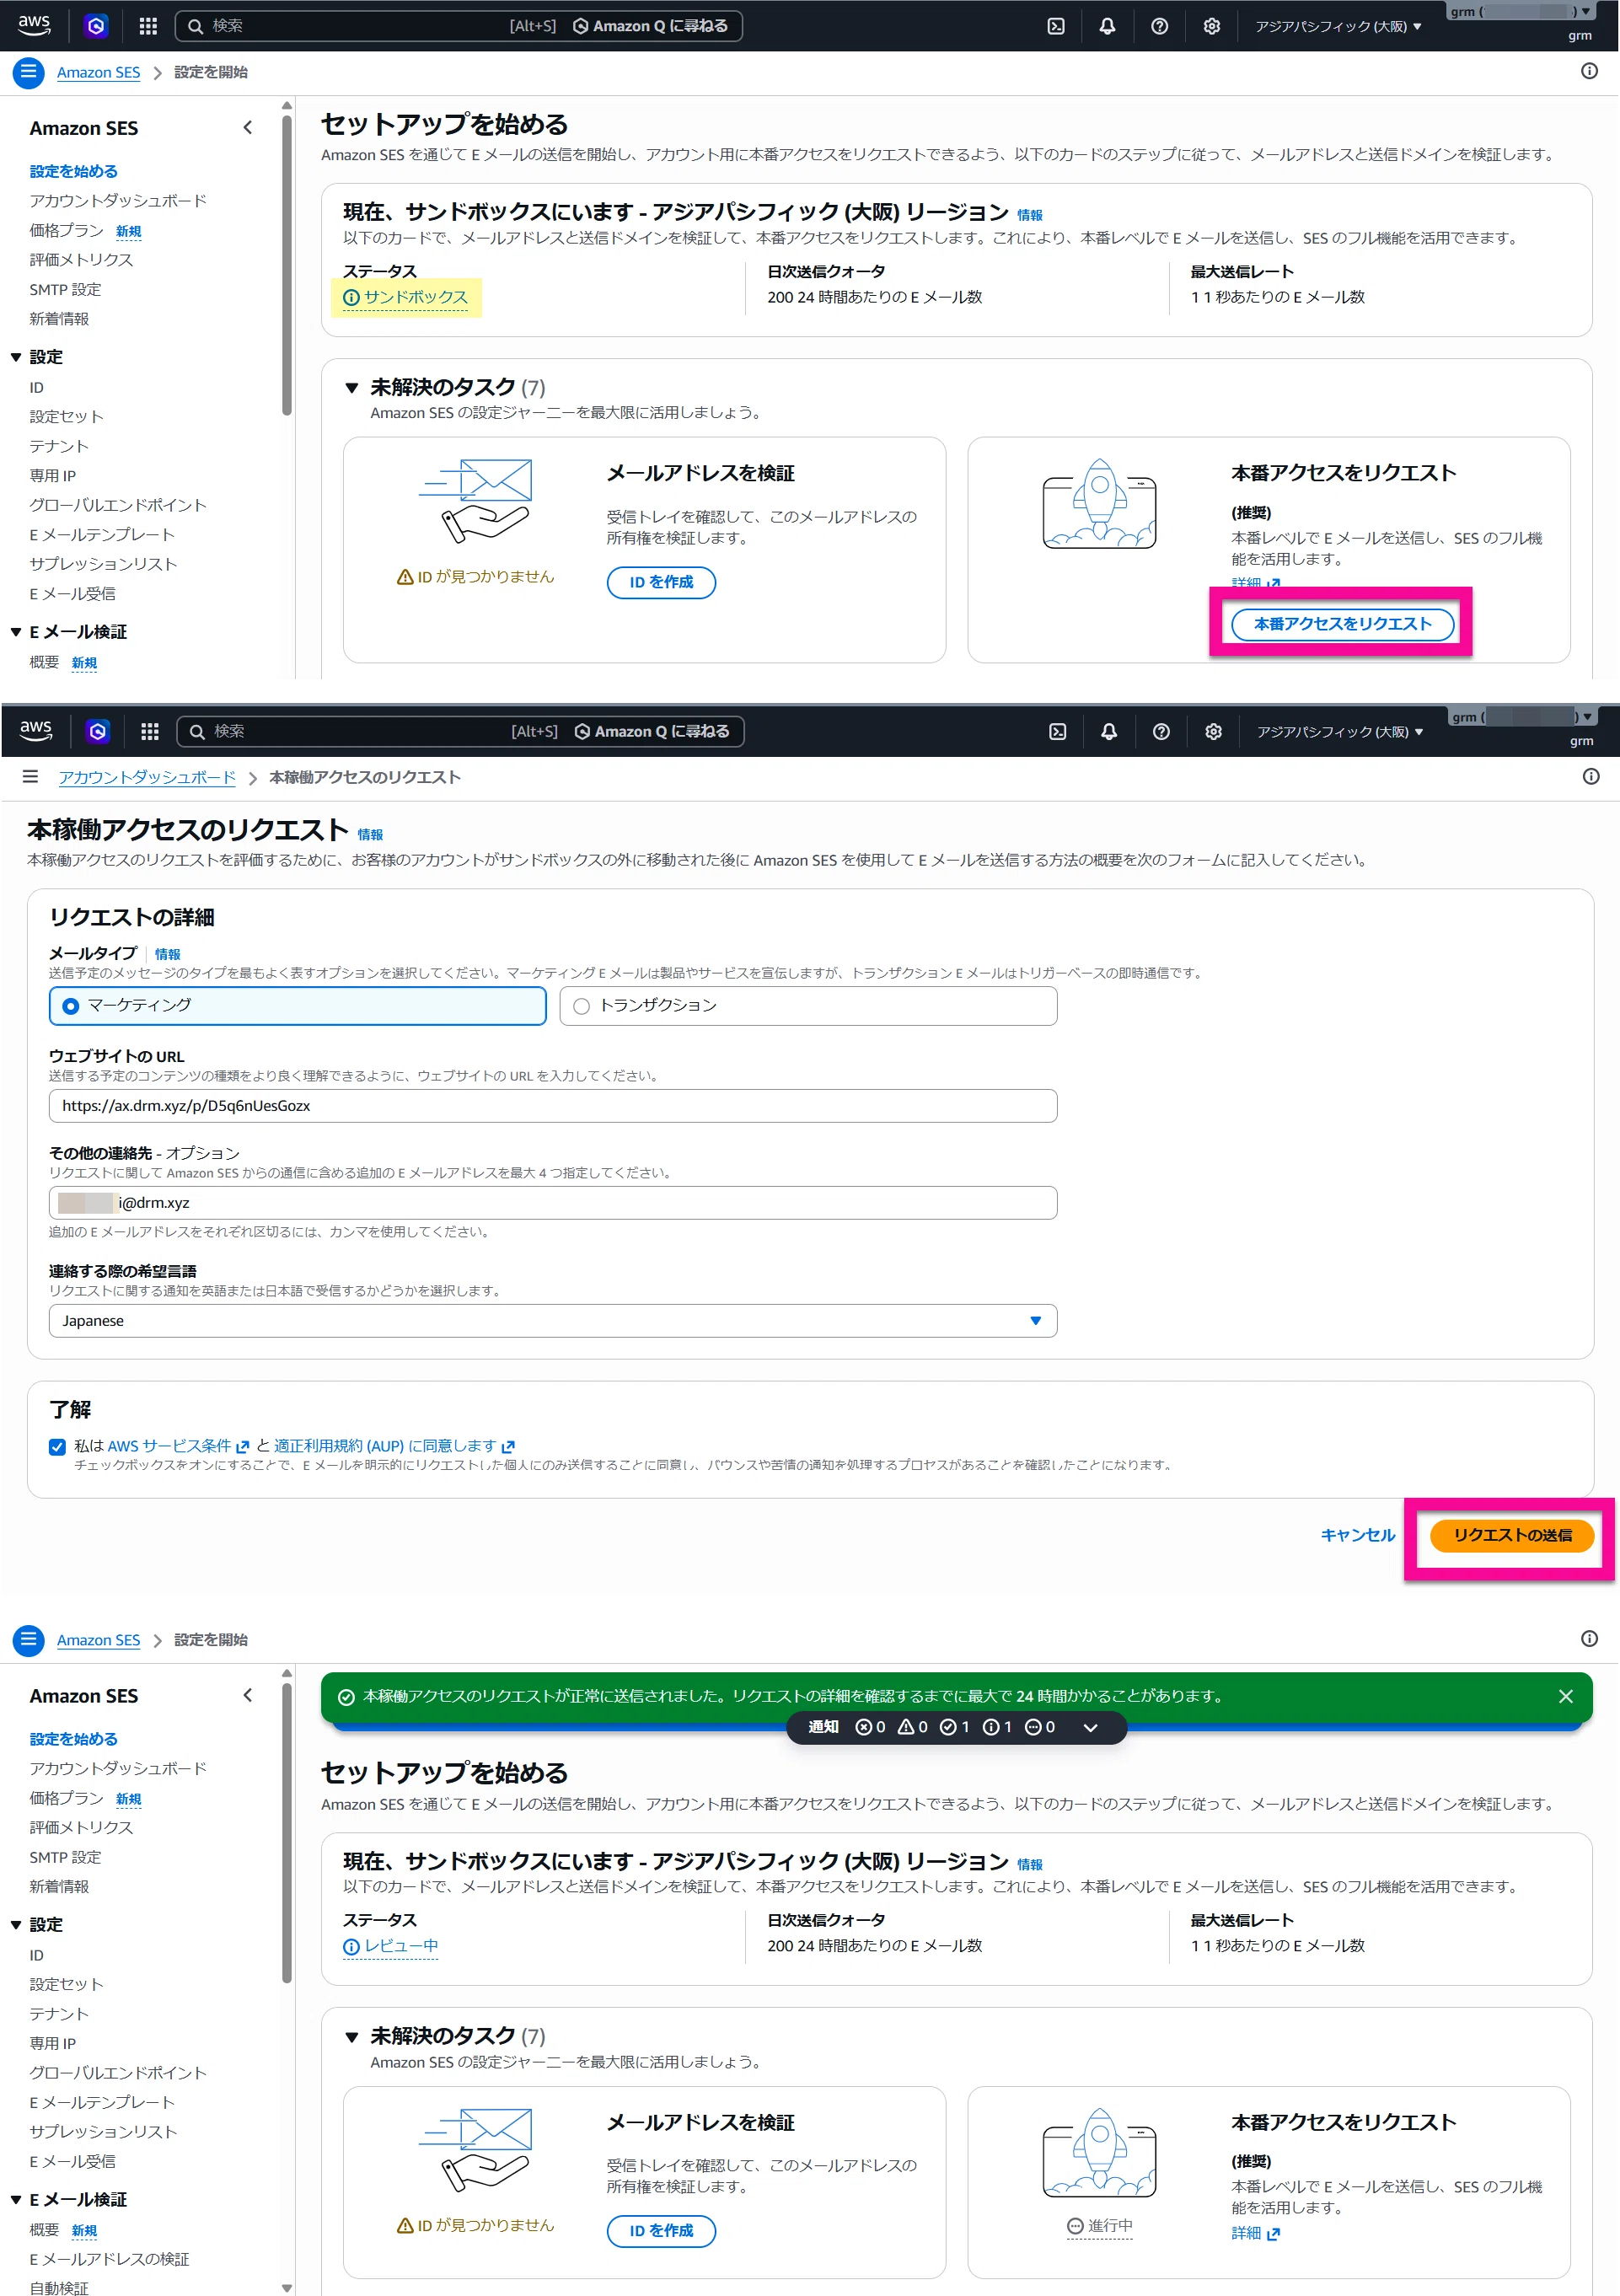This screenshot has width=1620, height=2296.
Task: Click the in-progress count icon in 通知 bar
Action: coord(1034,1727)
